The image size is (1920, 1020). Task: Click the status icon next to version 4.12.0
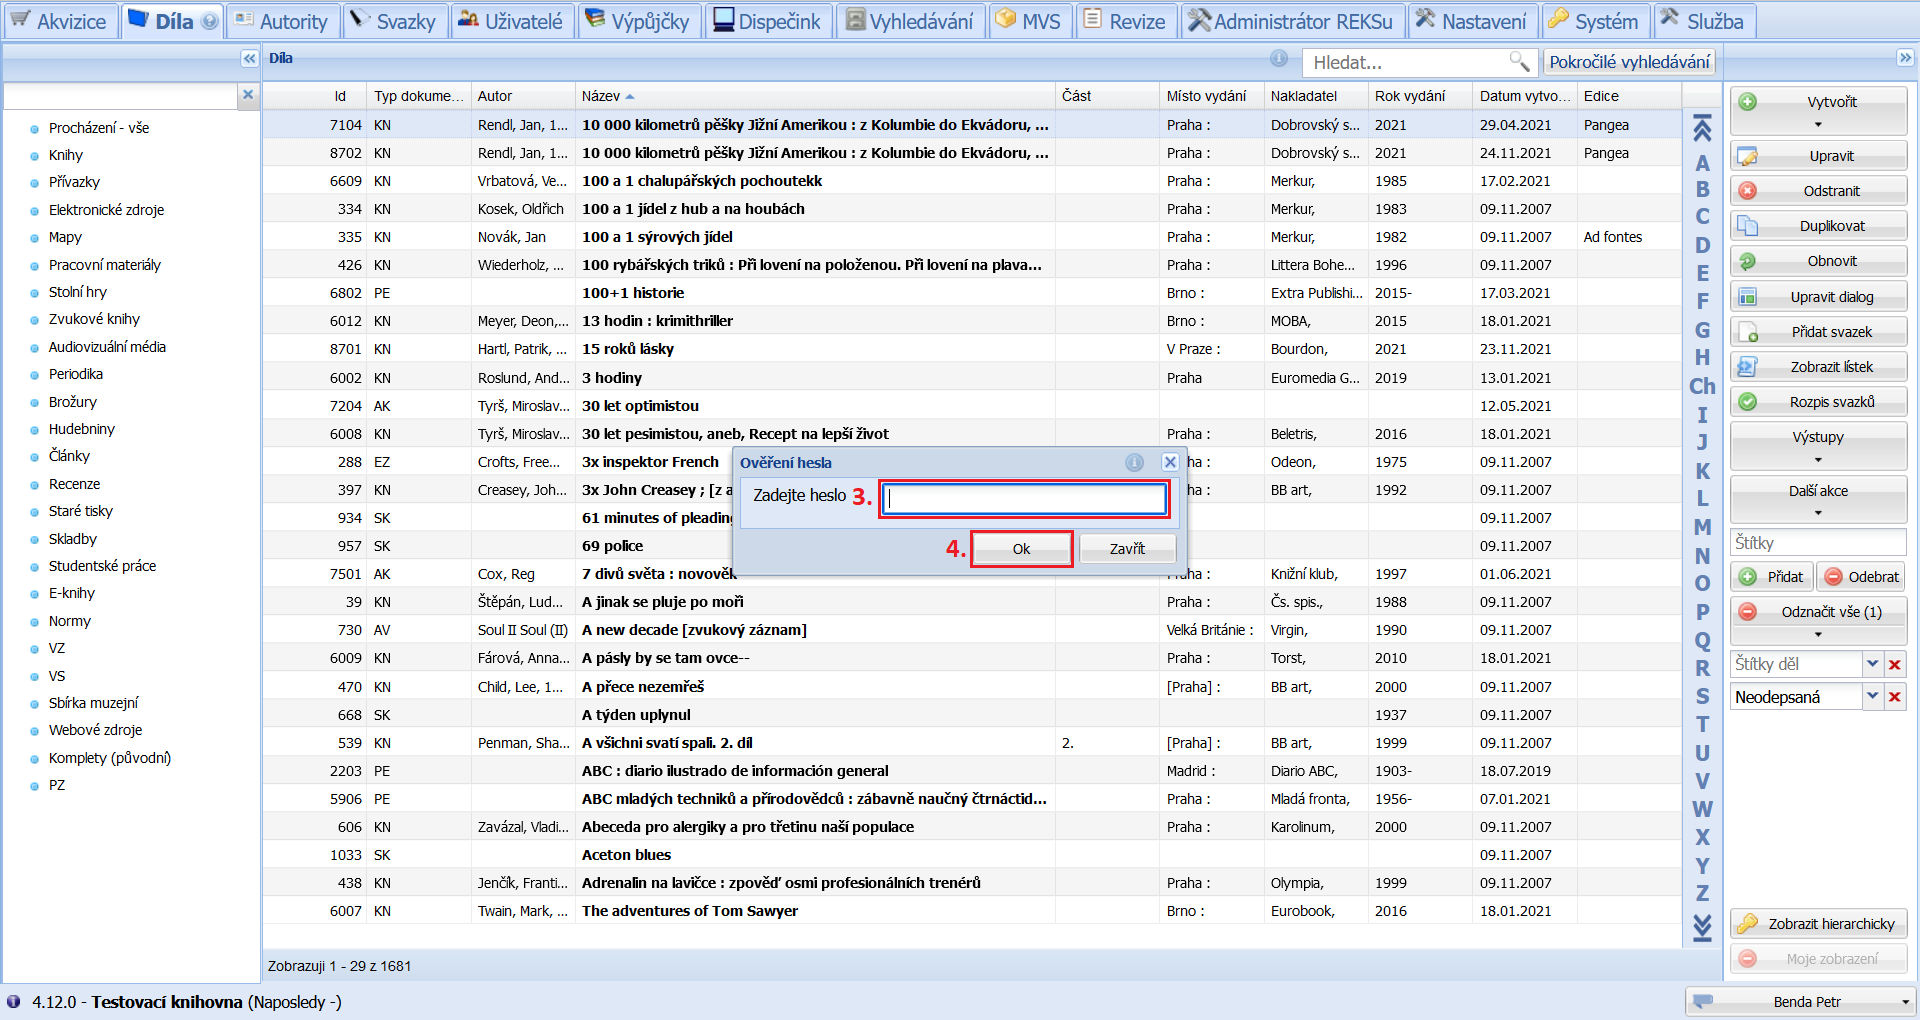[13, 1002]
